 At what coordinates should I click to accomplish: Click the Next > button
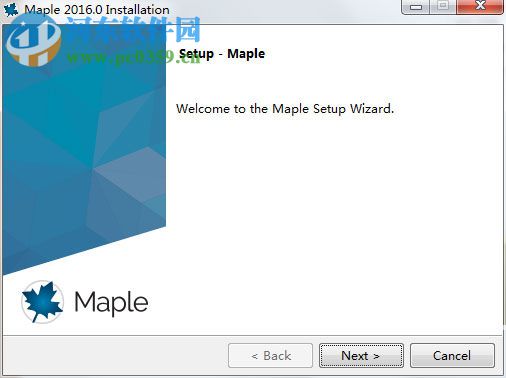tap(361, 356)
